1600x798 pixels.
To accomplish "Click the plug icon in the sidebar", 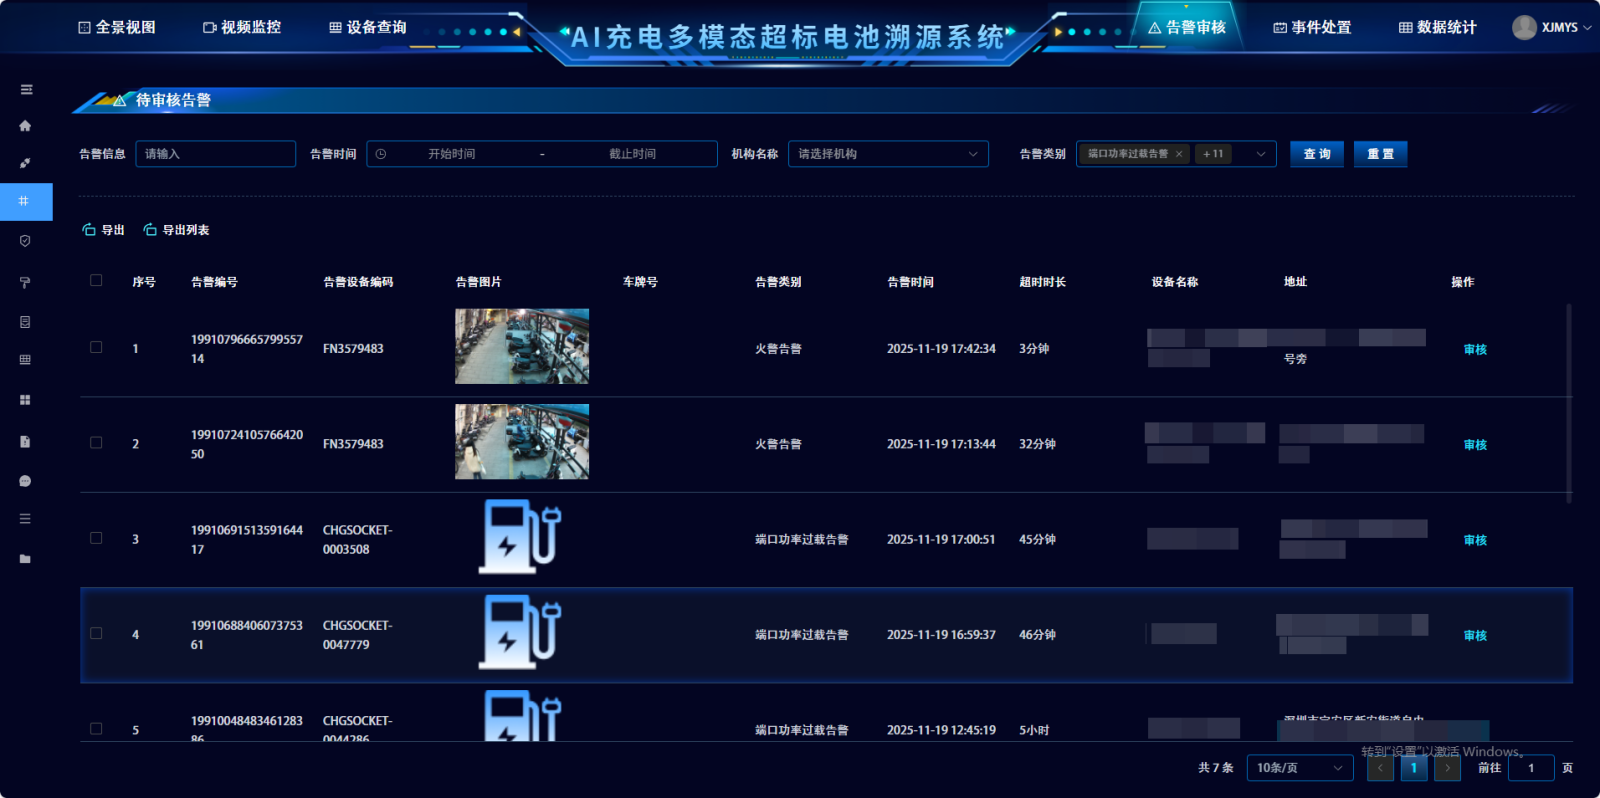I will click(x=25, y=163).
